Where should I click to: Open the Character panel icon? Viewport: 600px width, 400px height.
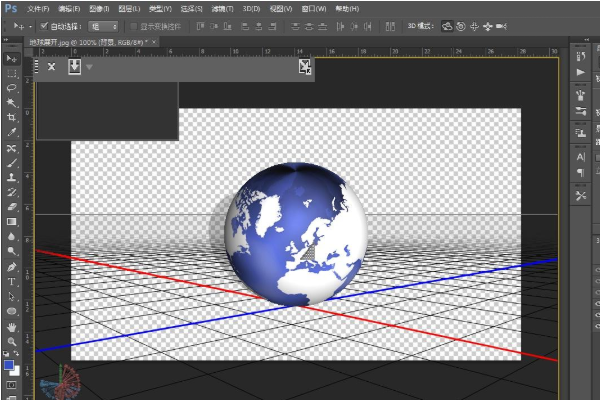click(581, 156)
